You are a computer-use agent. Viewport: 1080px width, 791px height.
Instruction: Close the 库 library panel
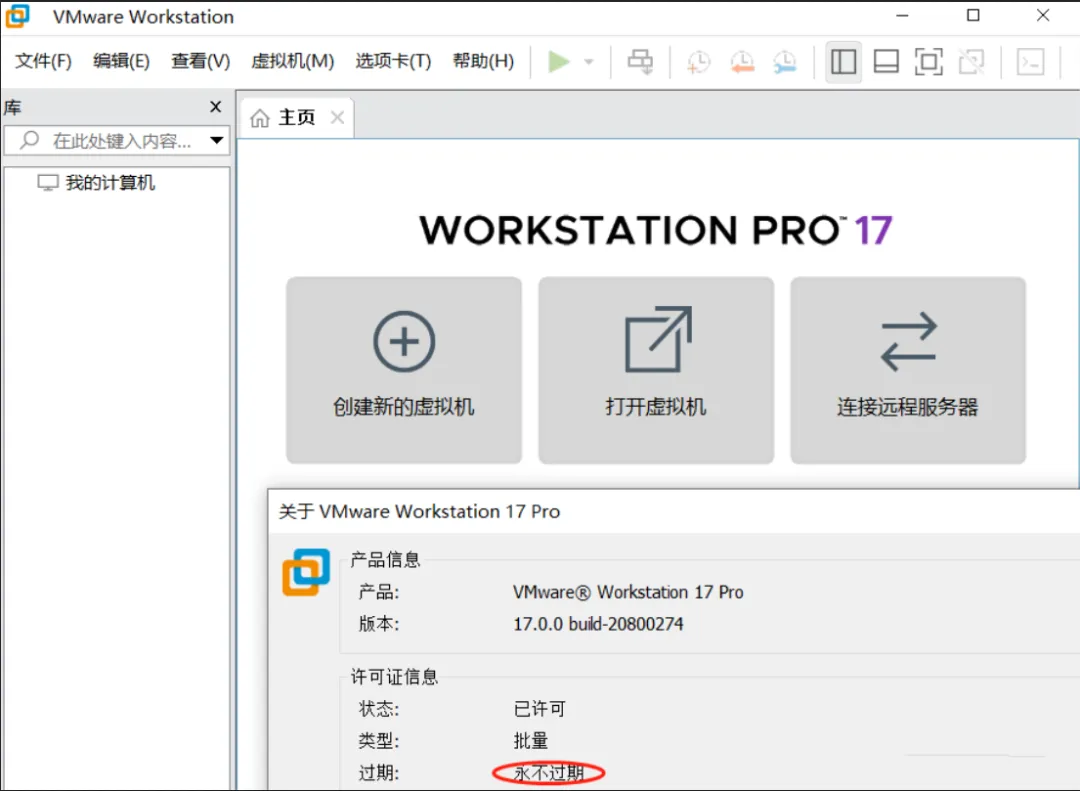[x=216, y=107]
